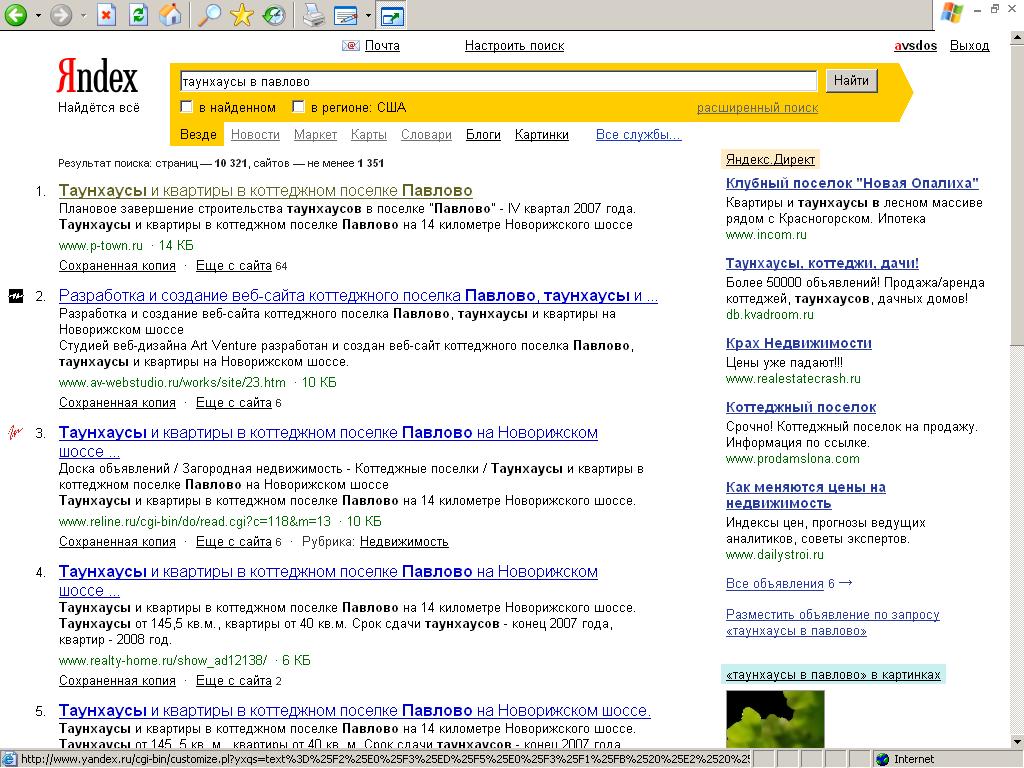The image size is (1024, 768).
Task: Refresh the page with the toolbar icon
Action: click(x=139, y=15)
